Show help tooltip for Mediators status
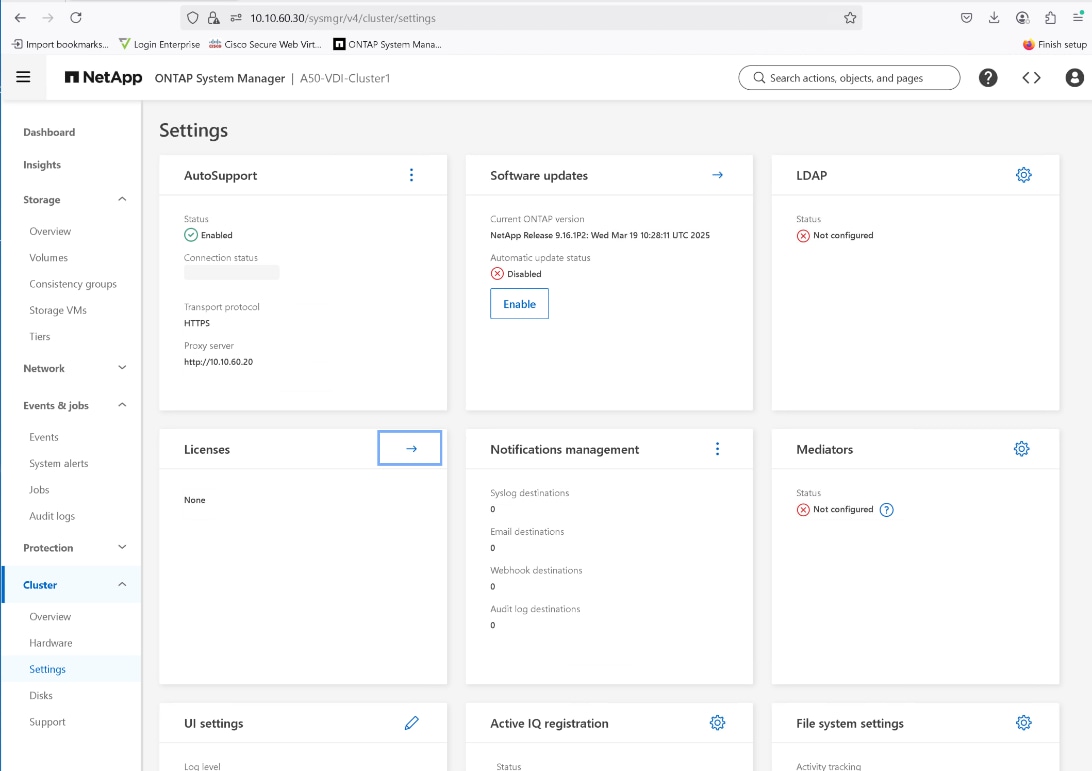Screen dimensions: 1092x771 point(887,510)
